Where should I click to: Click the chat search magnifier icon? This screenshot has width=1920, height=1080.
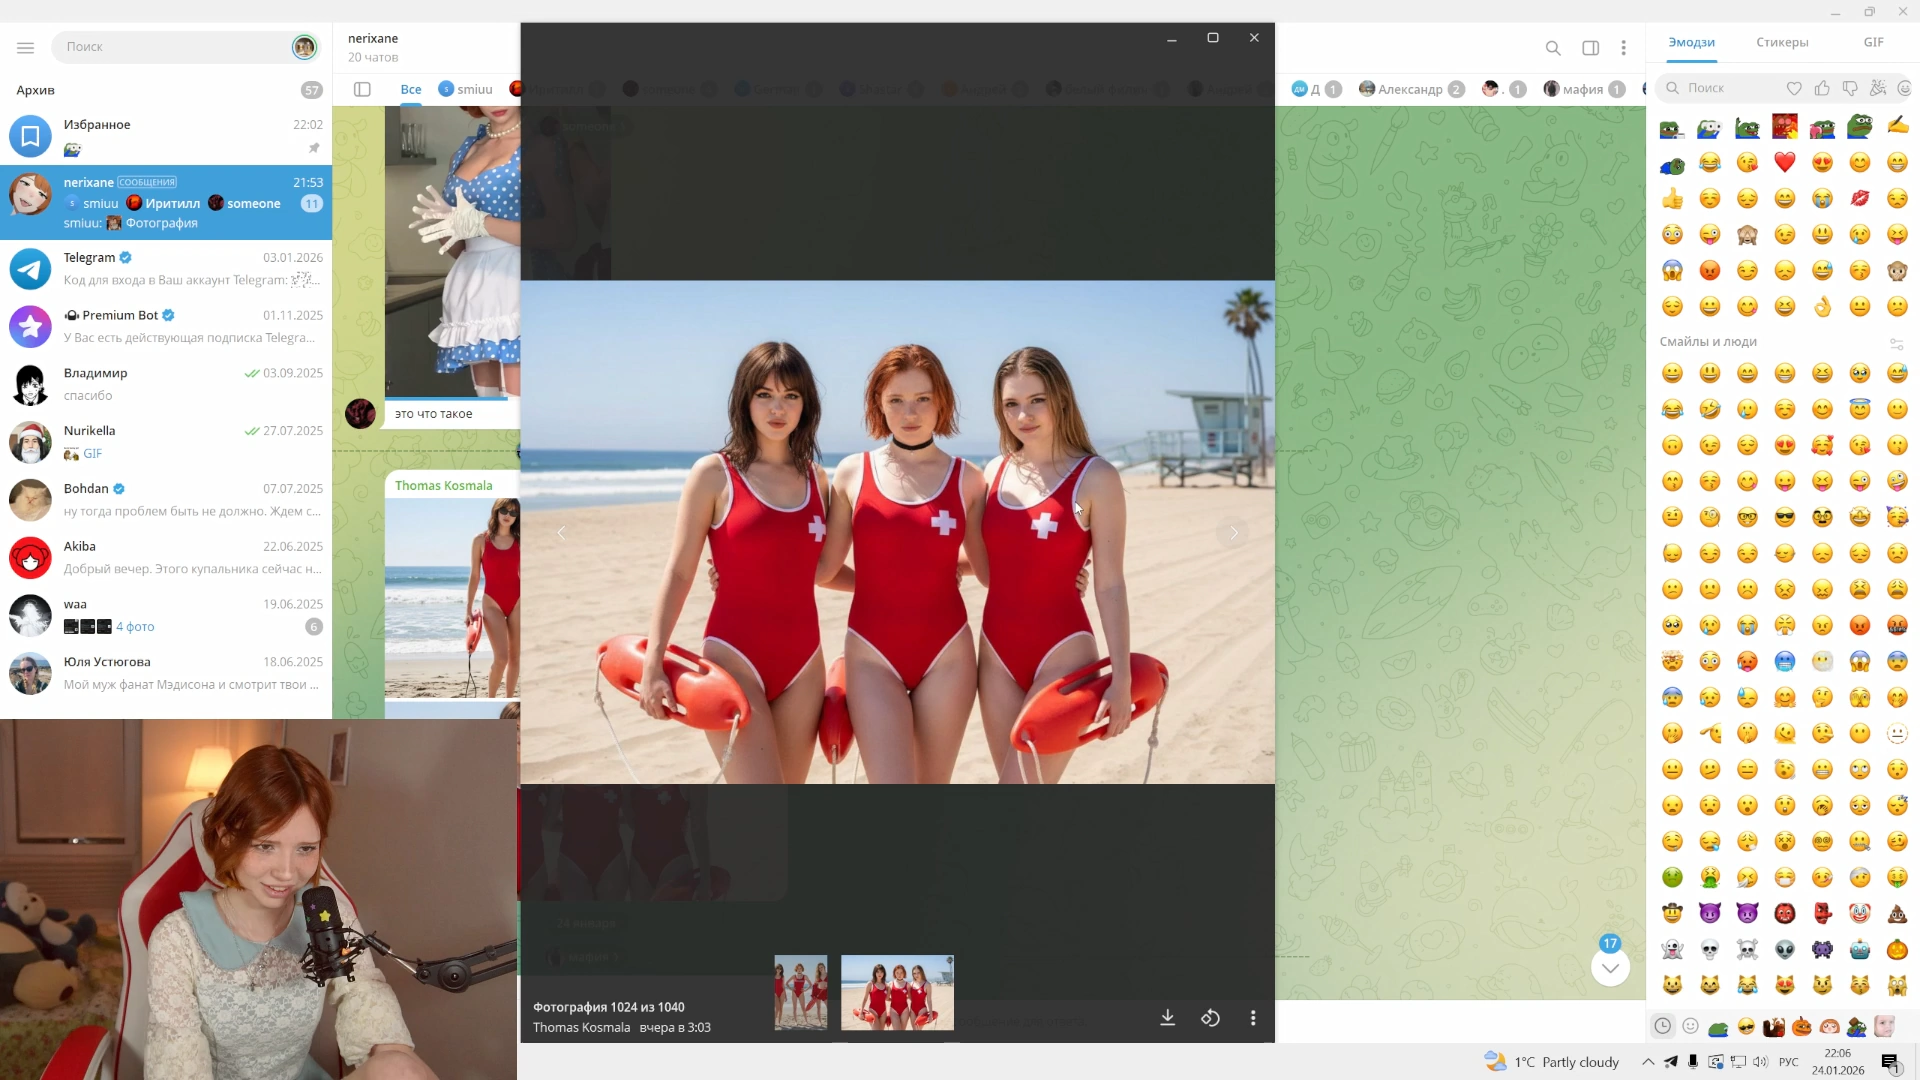1553,48
